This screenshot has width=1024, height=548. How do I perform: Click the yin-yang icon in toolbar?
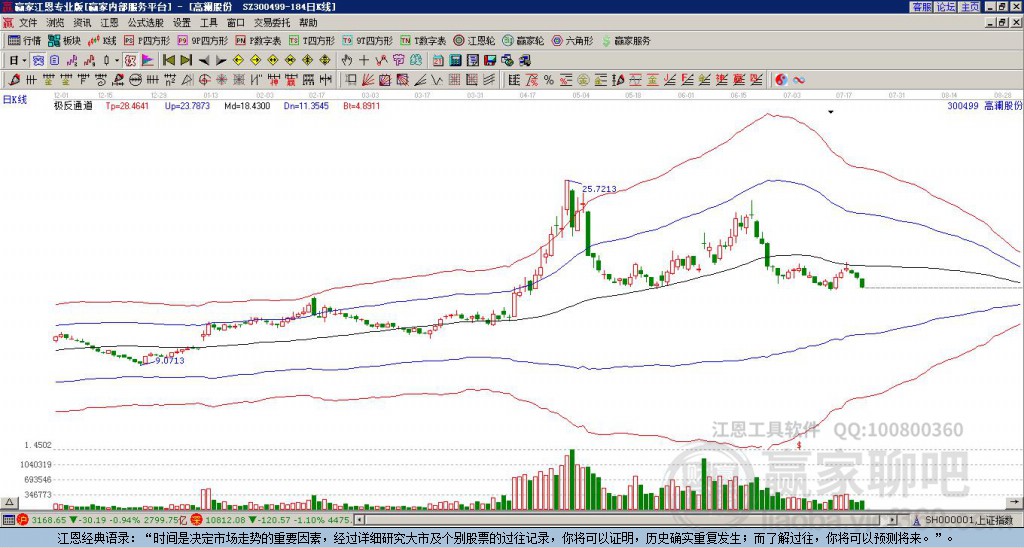click(781, 80)
